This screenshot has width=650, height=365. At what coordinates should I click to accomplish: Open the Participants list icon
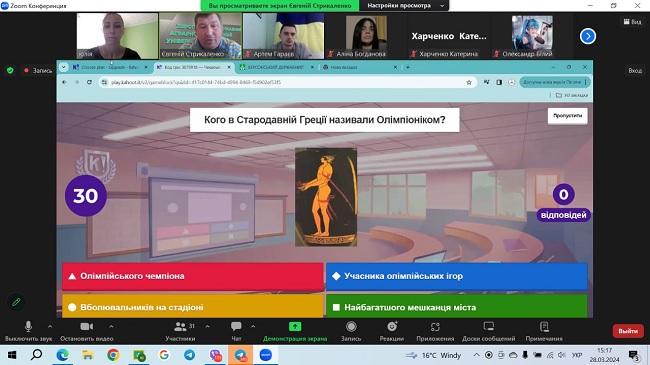pos(180,327)
